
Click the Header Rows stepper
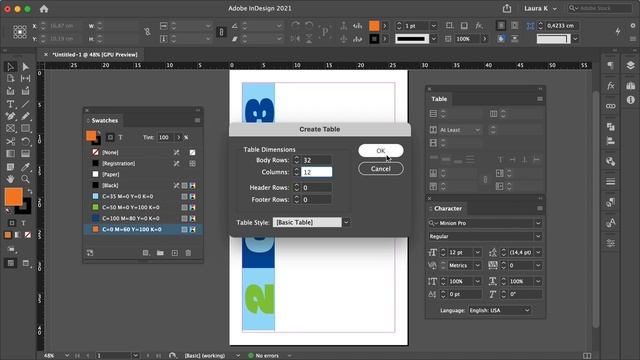tap(297, 187)
